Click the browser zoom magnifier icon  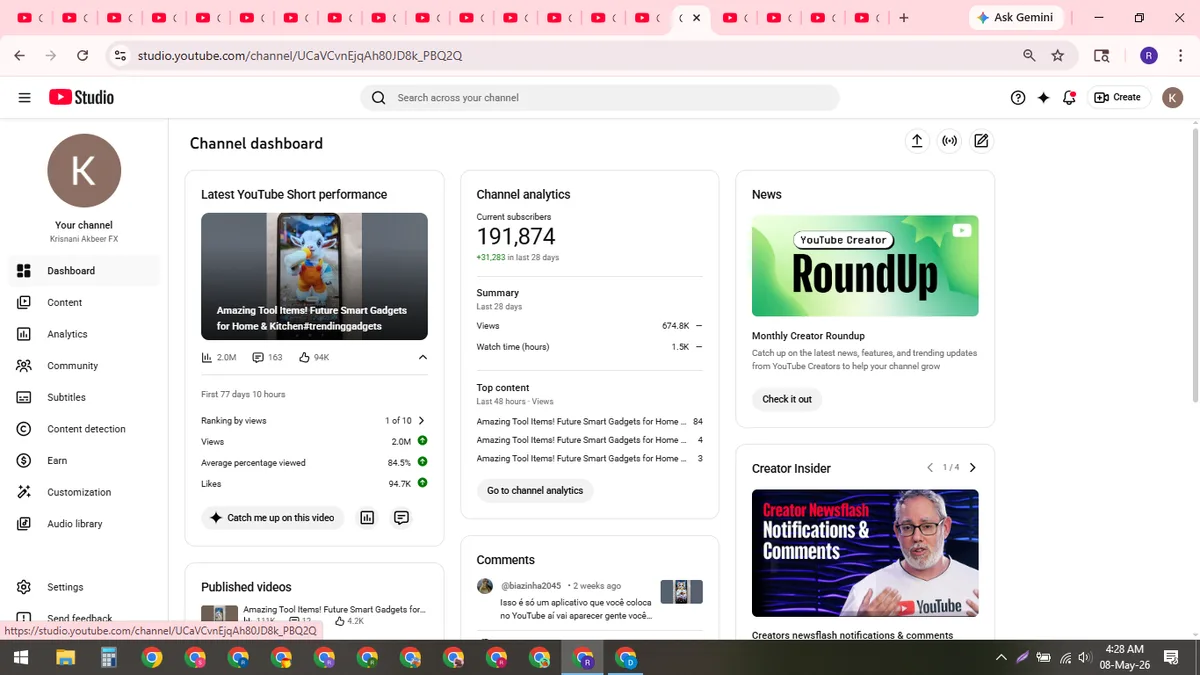(x=1029, y=56)
